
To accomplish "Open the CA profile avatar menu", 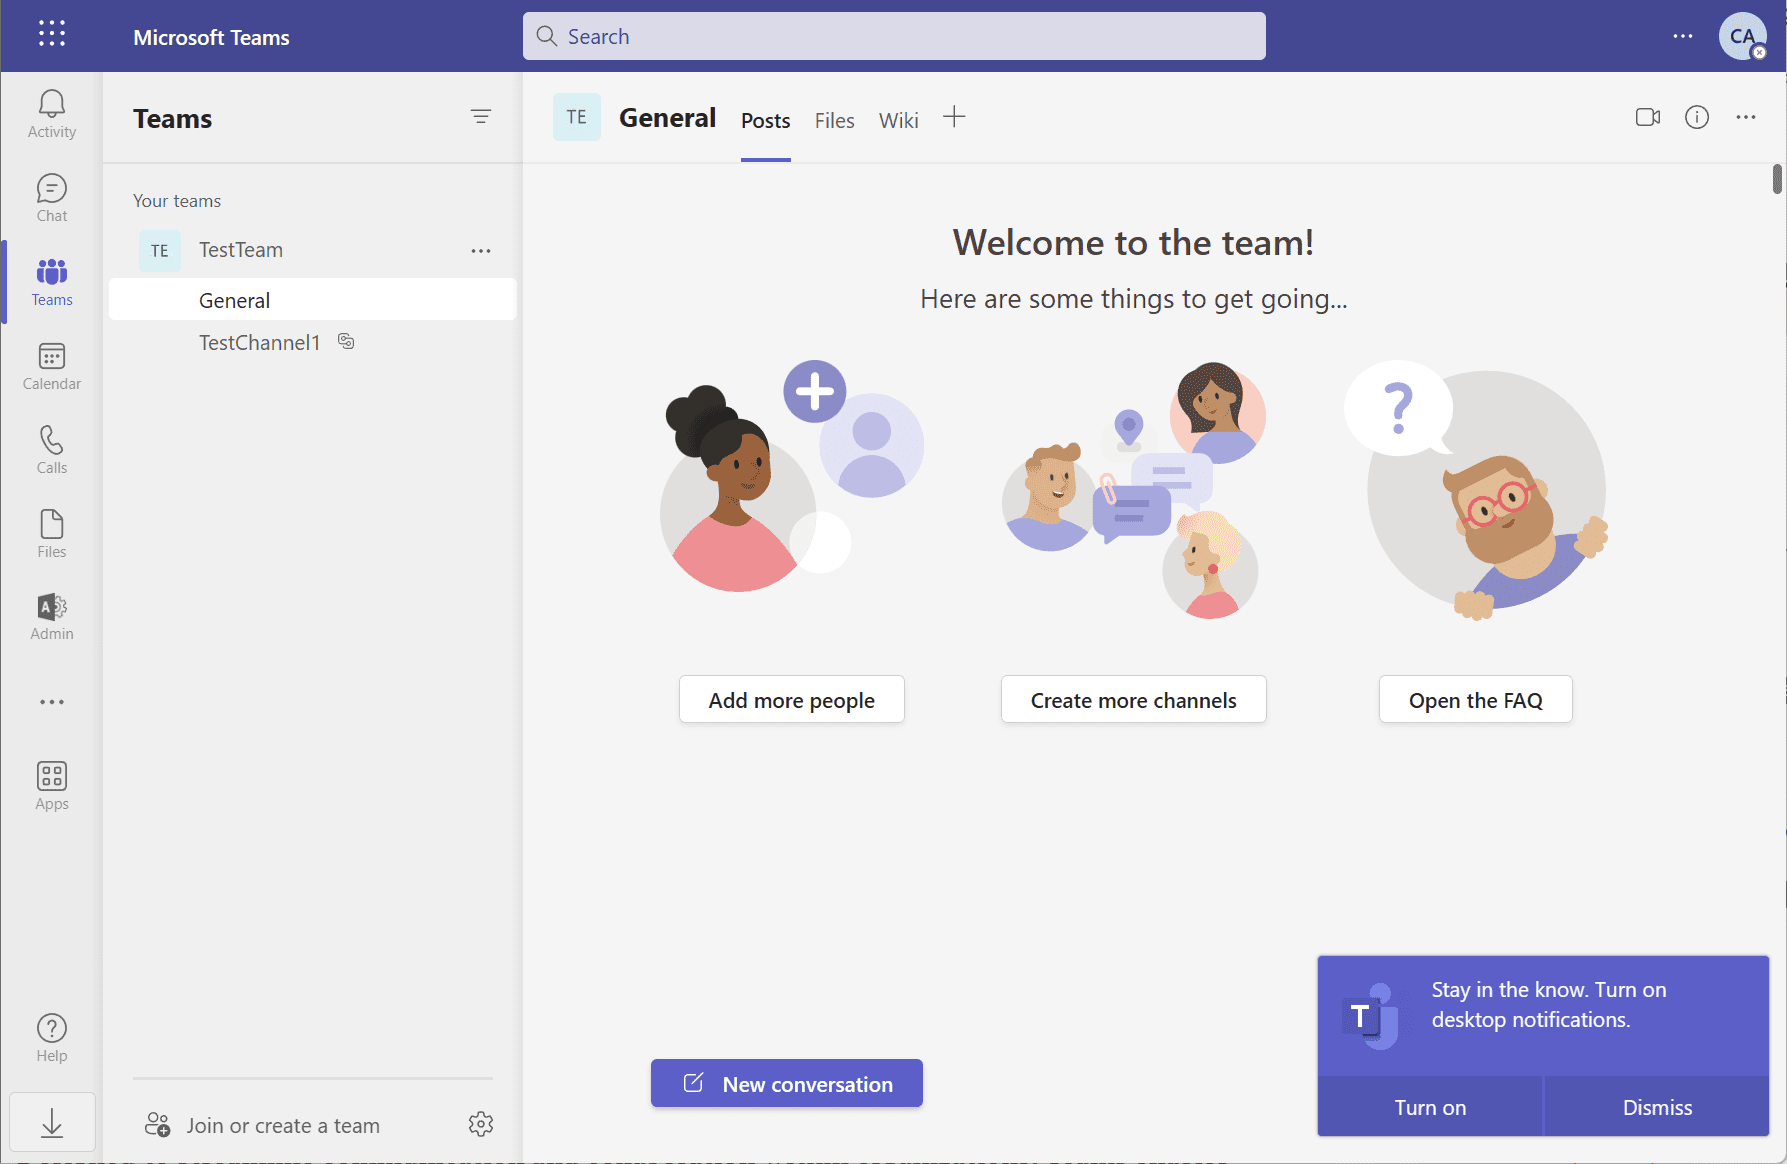I will click(1743, 36).
